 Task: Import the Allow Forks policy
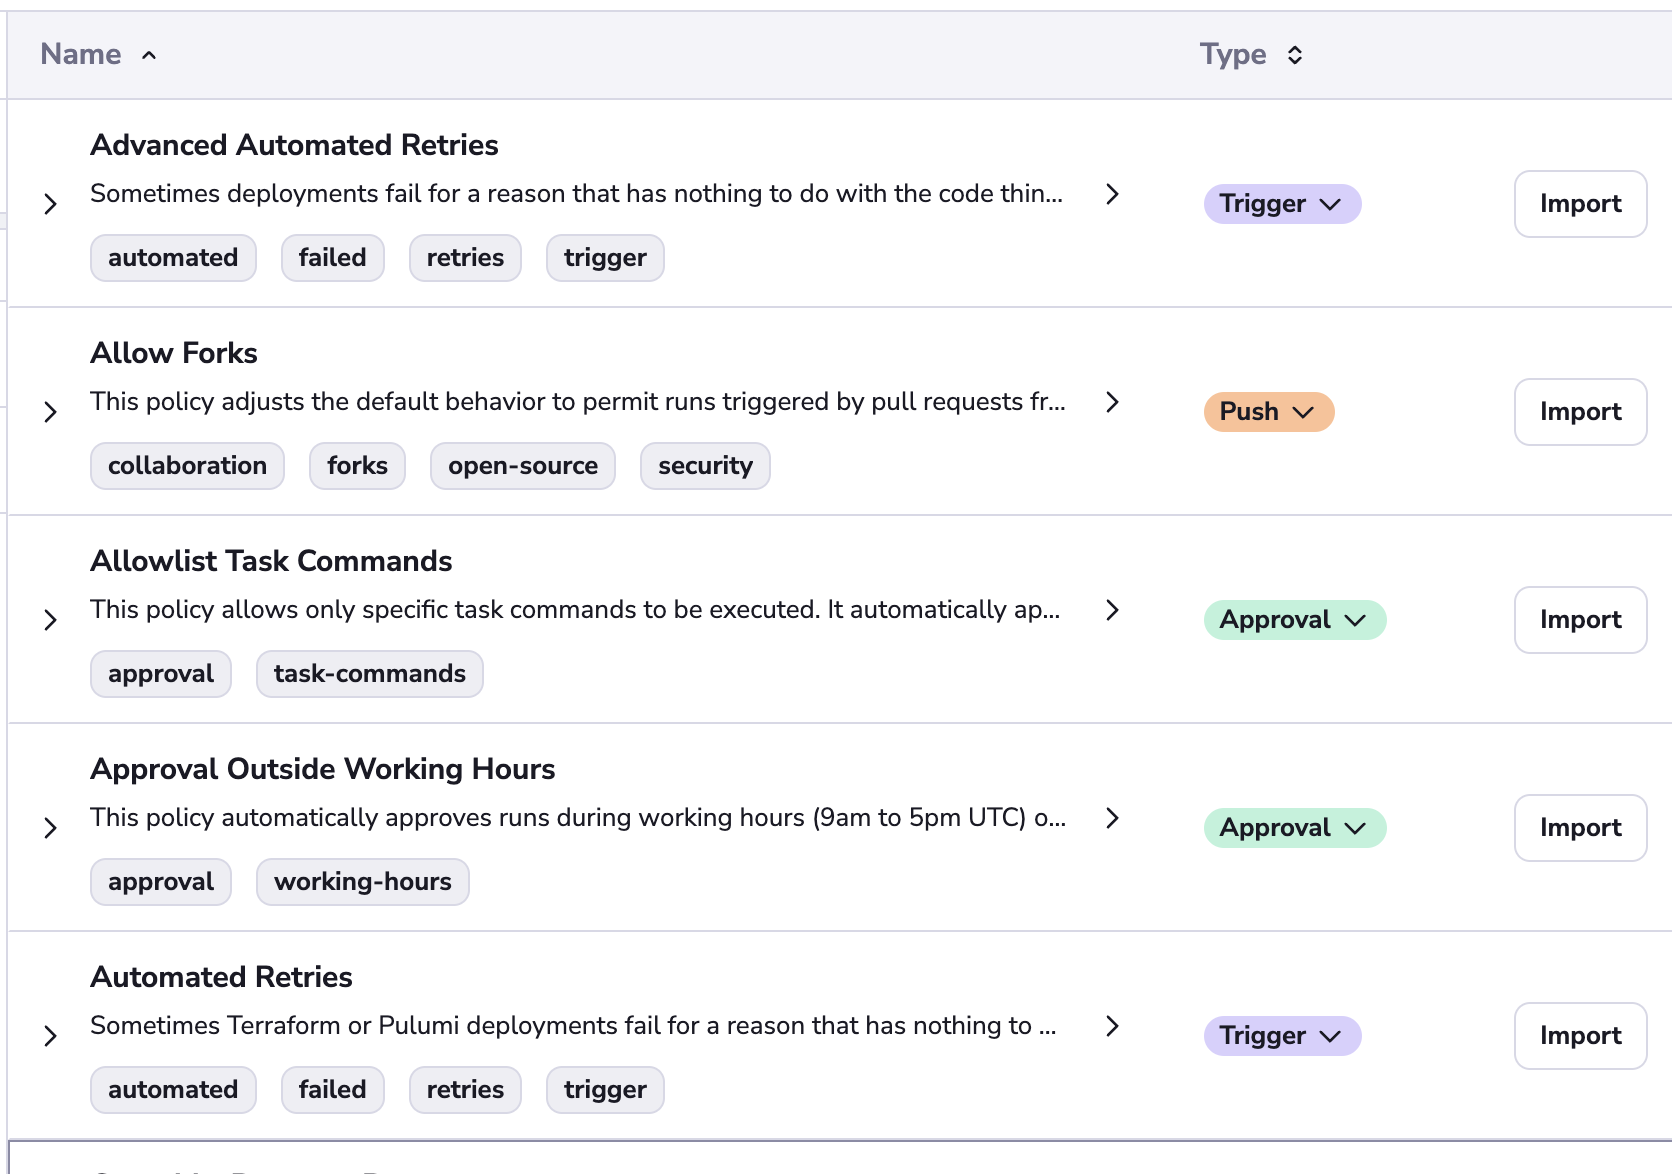[1579, 412]
